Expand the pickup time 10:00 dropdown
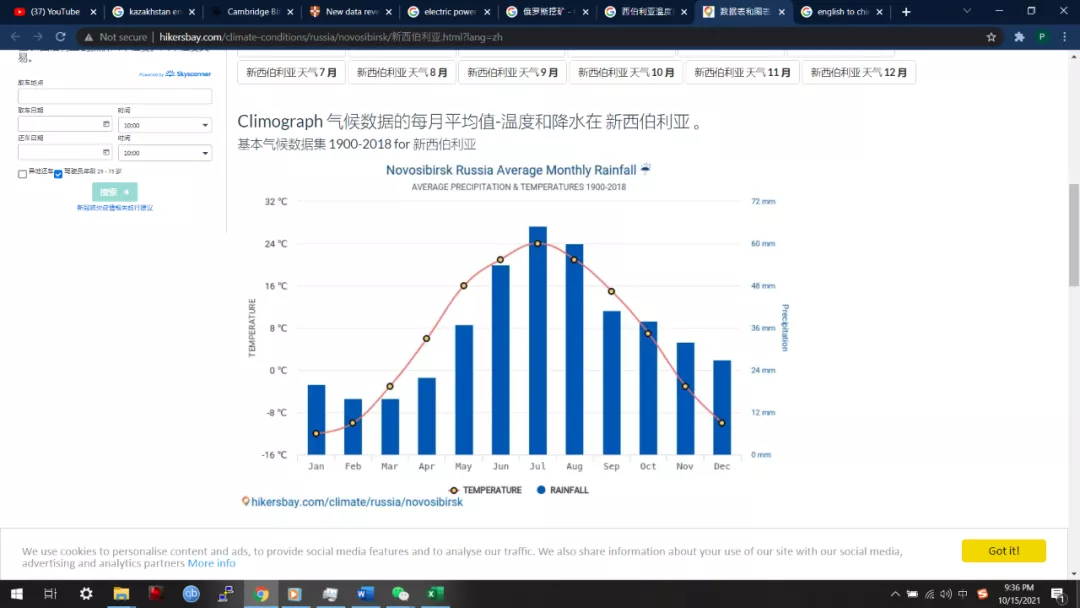1080x608 pixels. tap(165, 125)
